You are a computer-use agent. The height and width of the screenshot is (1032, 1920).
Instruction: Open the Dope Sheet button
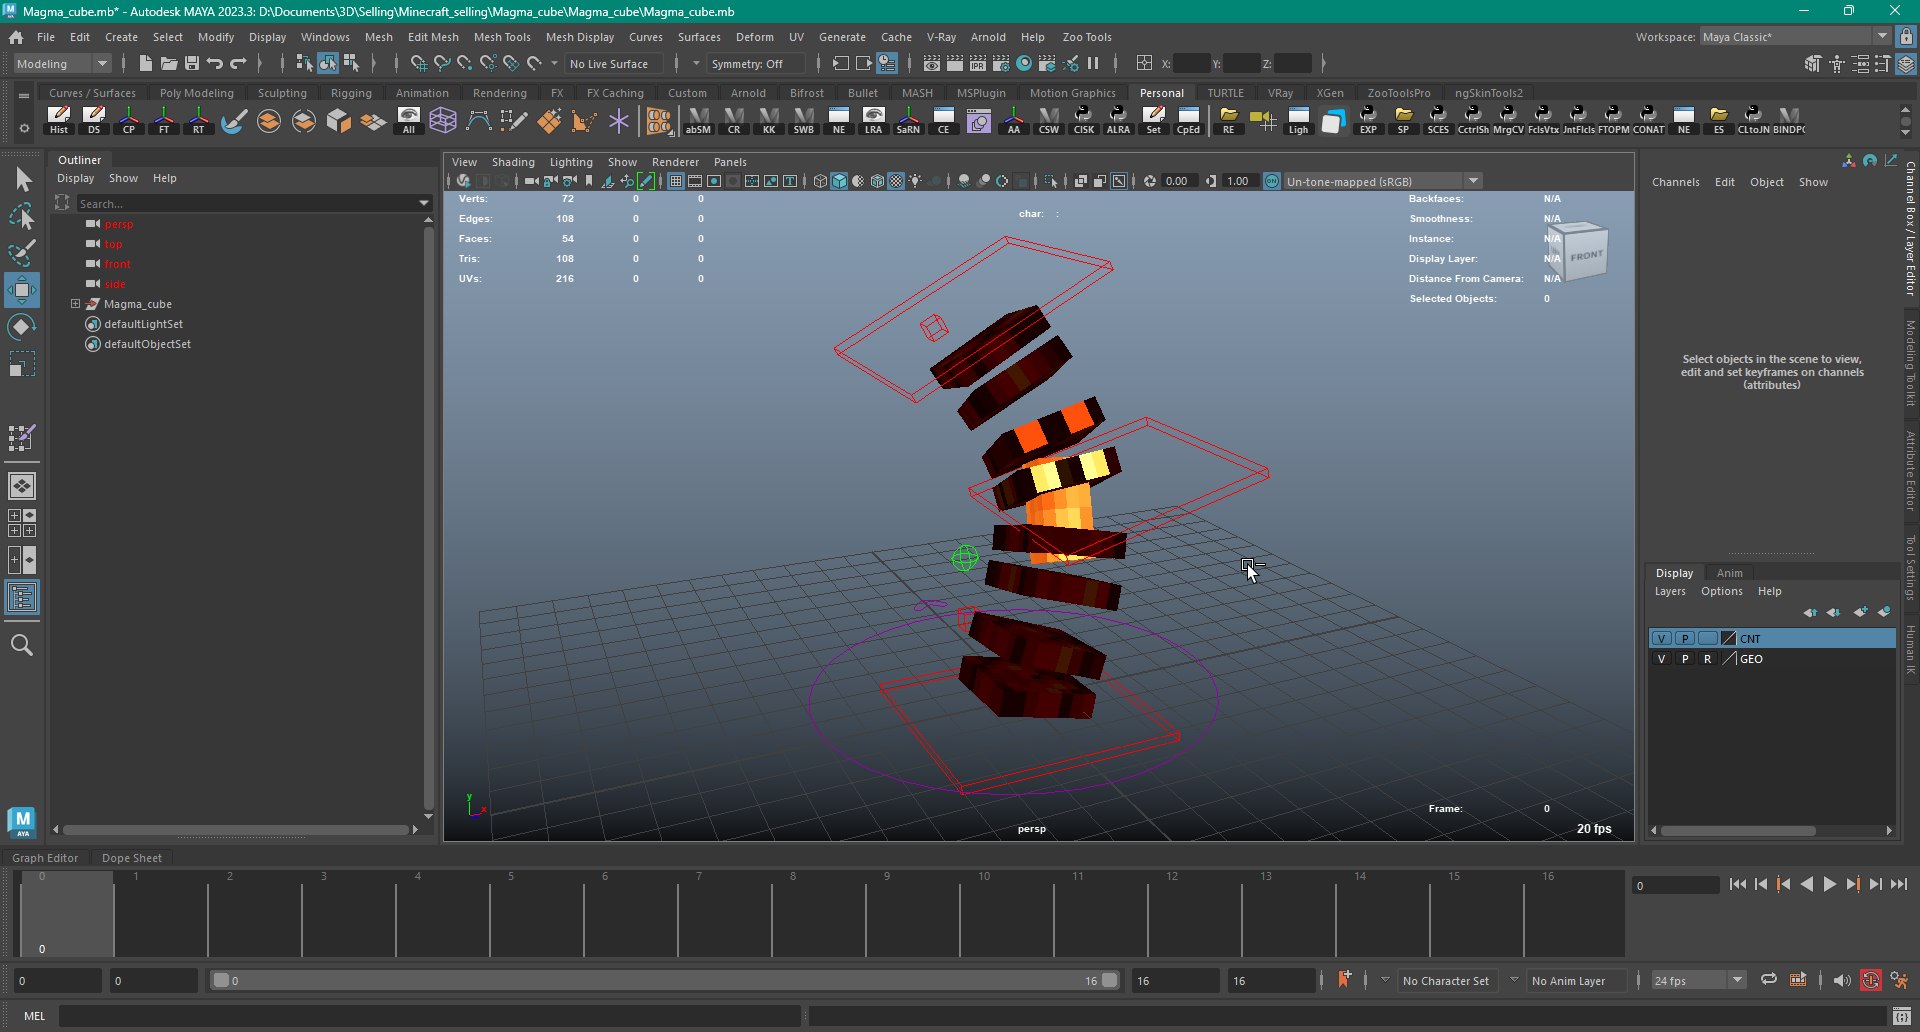coord(131,858)
